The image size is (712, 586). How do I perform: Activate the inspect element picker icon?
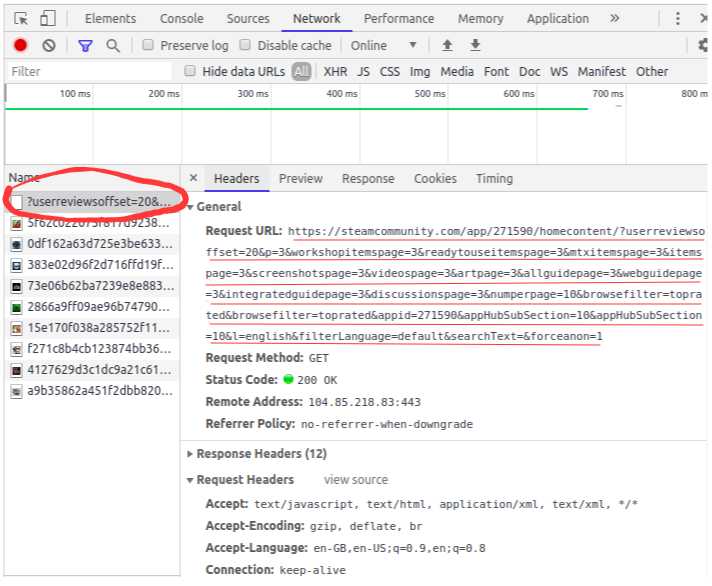pos(21,19)
